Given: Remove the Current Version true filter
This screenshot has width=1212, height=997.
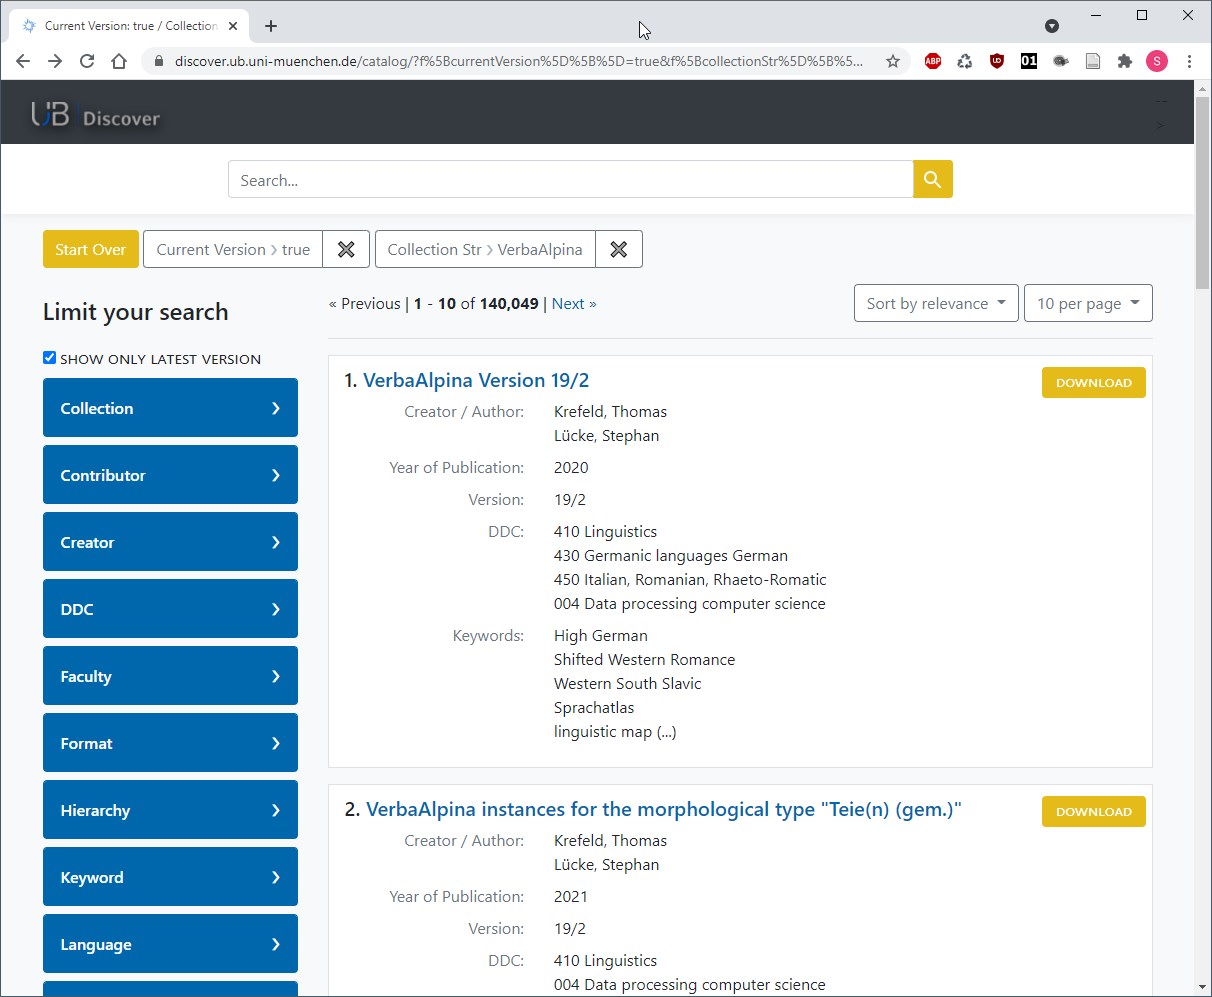Looking at the screenshot, I should pyautogui.click(x=346, y=250).
